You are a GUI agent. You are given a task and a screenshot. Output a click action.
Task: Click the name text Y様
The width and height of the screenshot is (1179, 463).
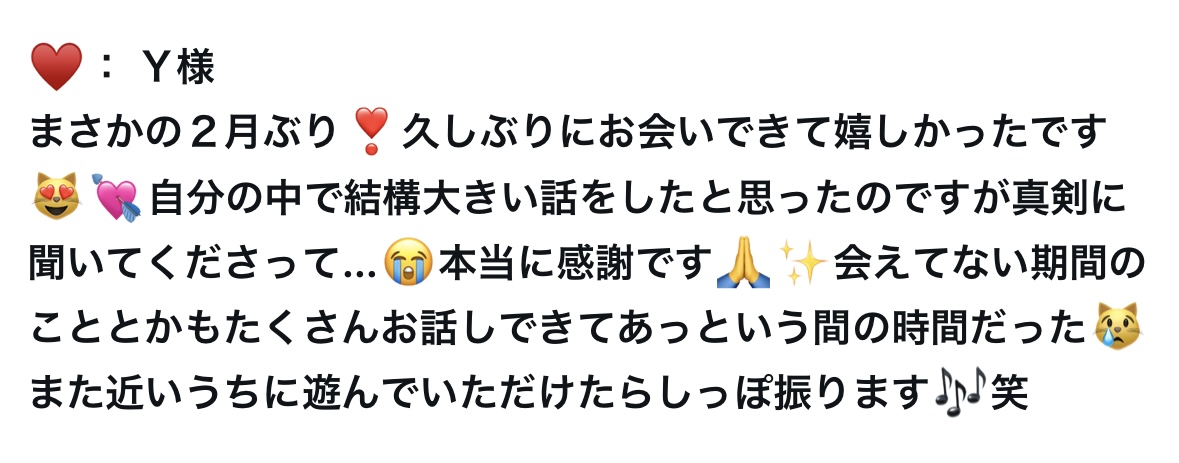[179, 68]
